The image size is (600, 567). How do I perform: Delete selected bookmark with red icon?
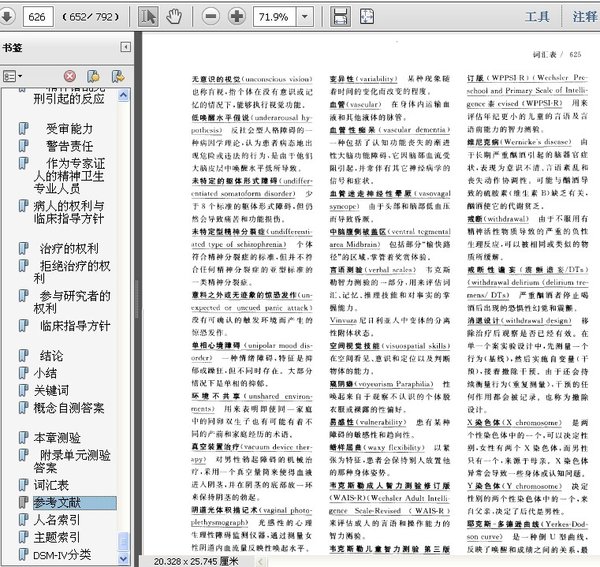69,75
